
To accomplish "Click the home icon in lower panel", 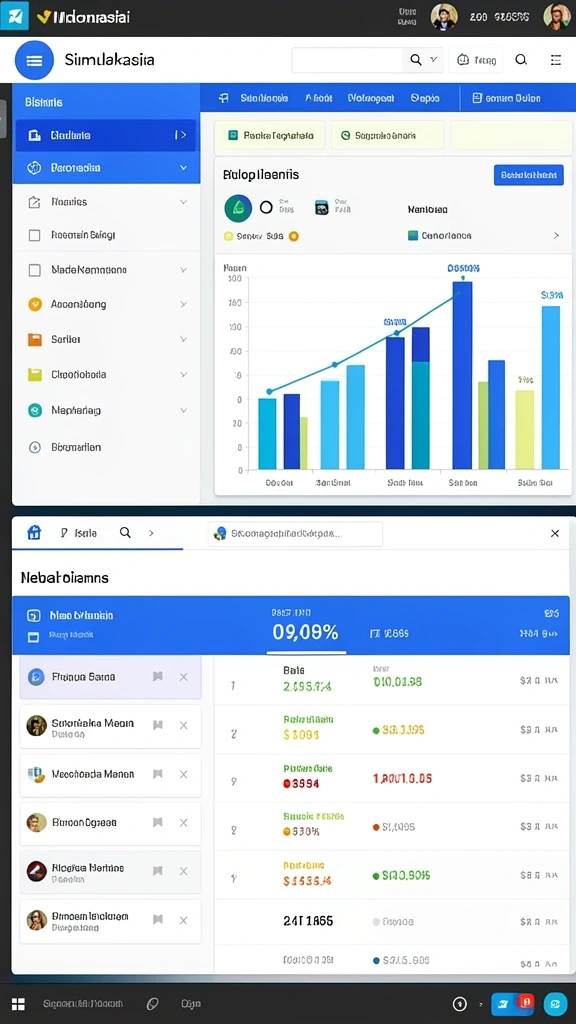I will point(33,532).
